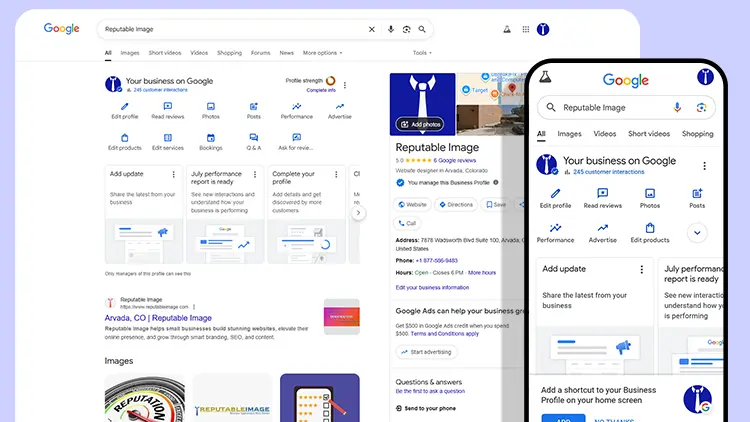The image size is (750, 422).
Task: Click Be the first to ask a question
Action: tap(430, 391)
